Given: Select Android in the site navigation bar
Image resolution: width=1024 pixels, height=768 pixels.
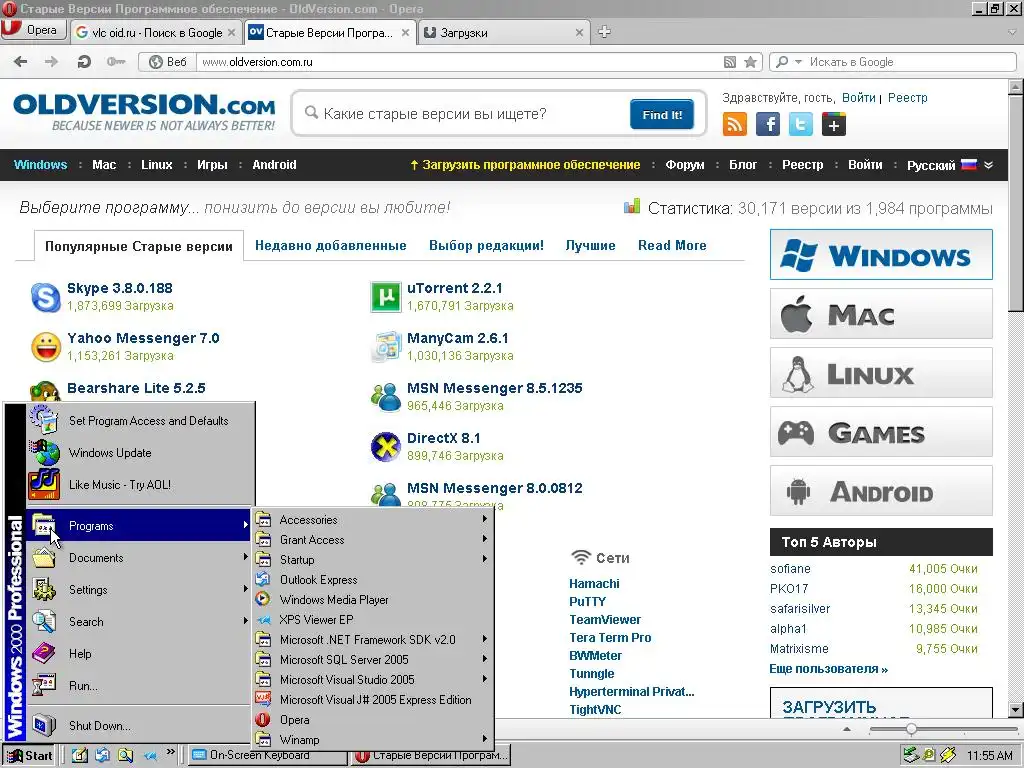Looking at the screenshot, I should pyautogui.click(x=274, y=165).
